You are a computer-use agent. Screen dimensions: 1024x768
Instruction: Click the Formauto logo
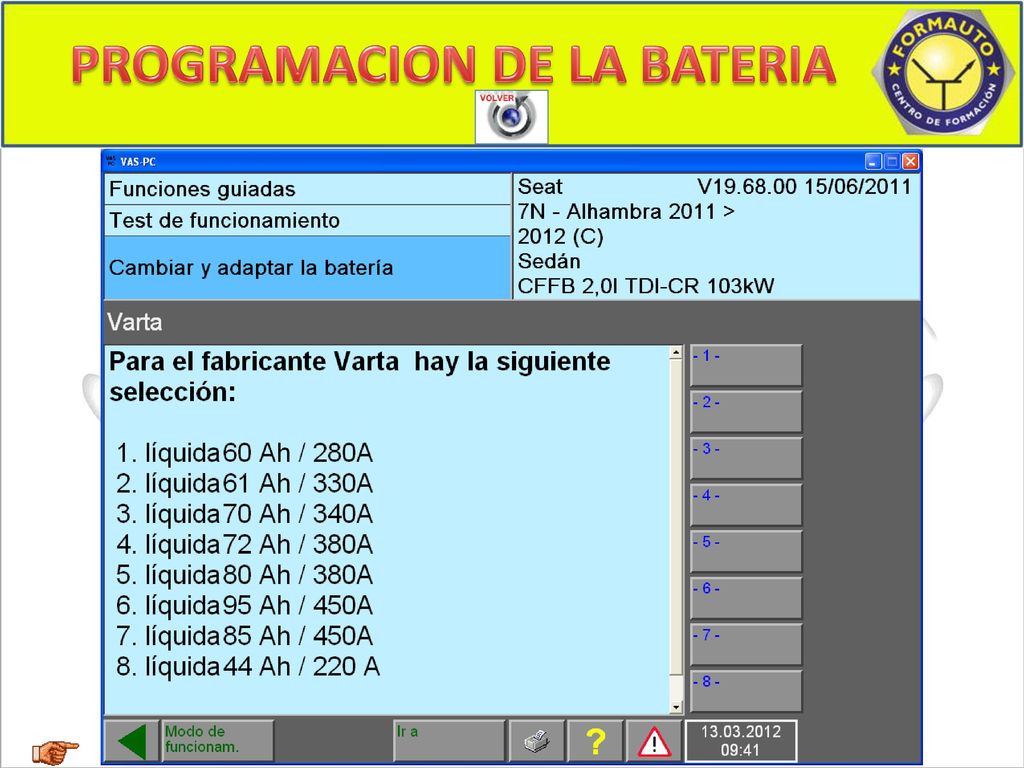[943, 70]
